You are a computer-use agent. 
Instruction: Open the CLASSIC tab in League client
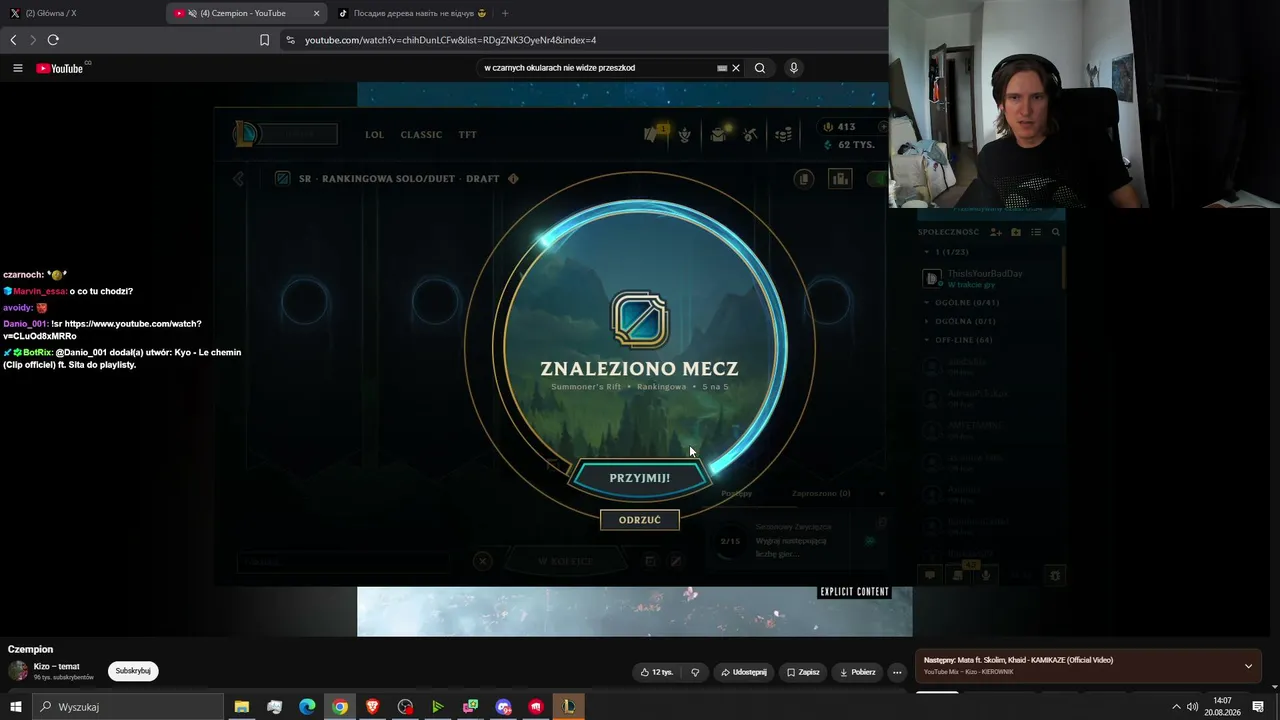coord(421,135)
